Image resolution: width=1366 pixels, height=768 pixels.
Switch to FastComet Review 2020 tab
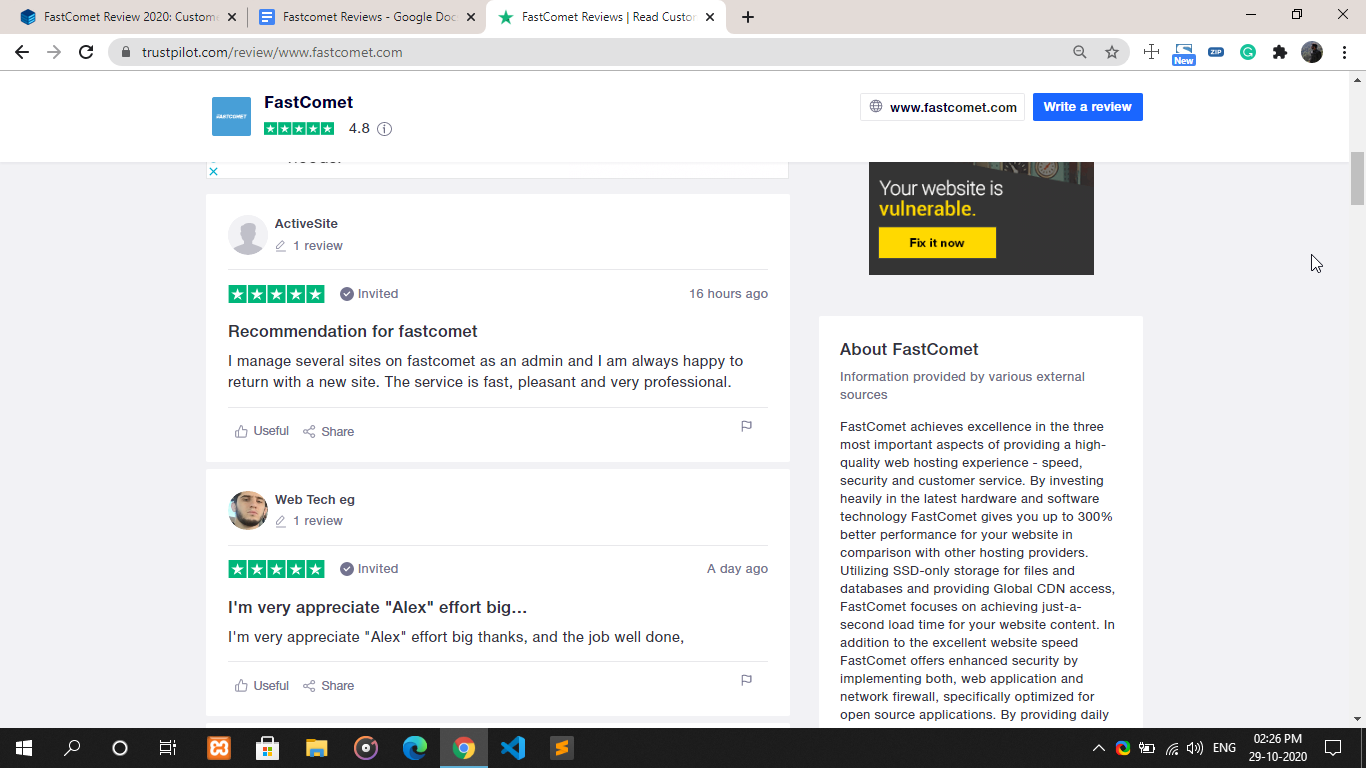(x=130, y=17)
